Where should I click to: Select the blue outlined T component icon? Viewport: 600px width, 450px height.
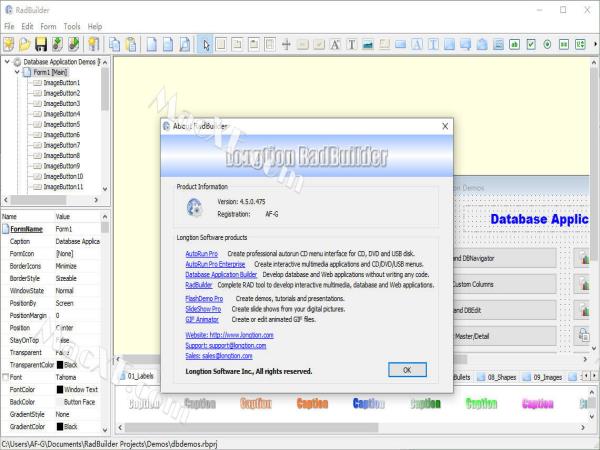433,44
